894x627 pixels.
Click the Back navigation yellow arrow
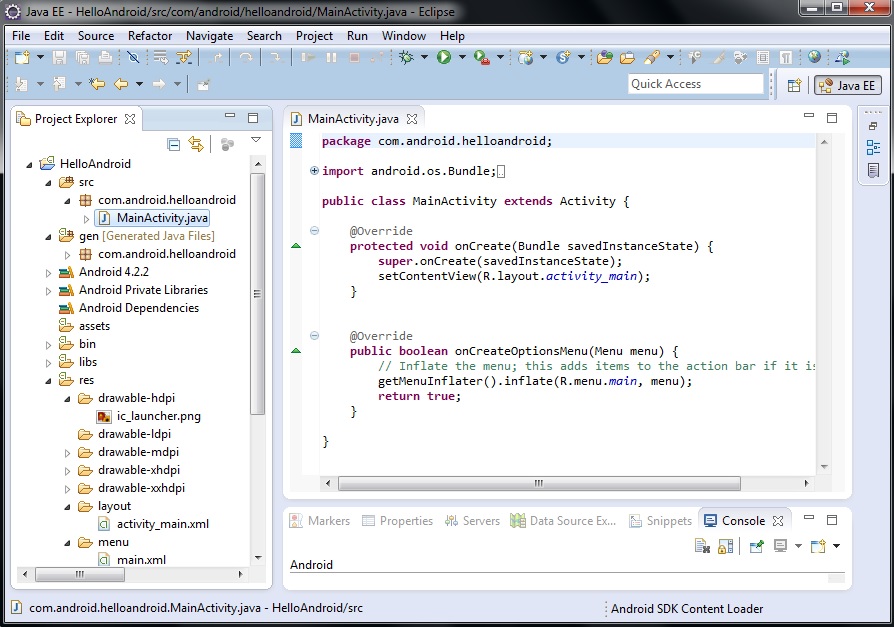click(120, 84)
